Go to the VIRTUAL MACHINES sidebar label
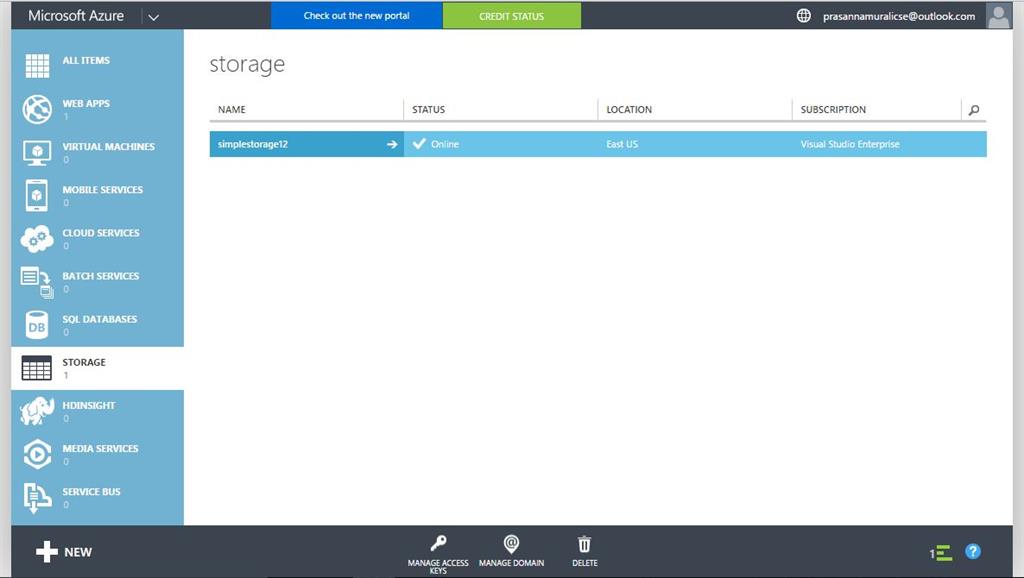 pyautogui.click(x=108, y=146)
